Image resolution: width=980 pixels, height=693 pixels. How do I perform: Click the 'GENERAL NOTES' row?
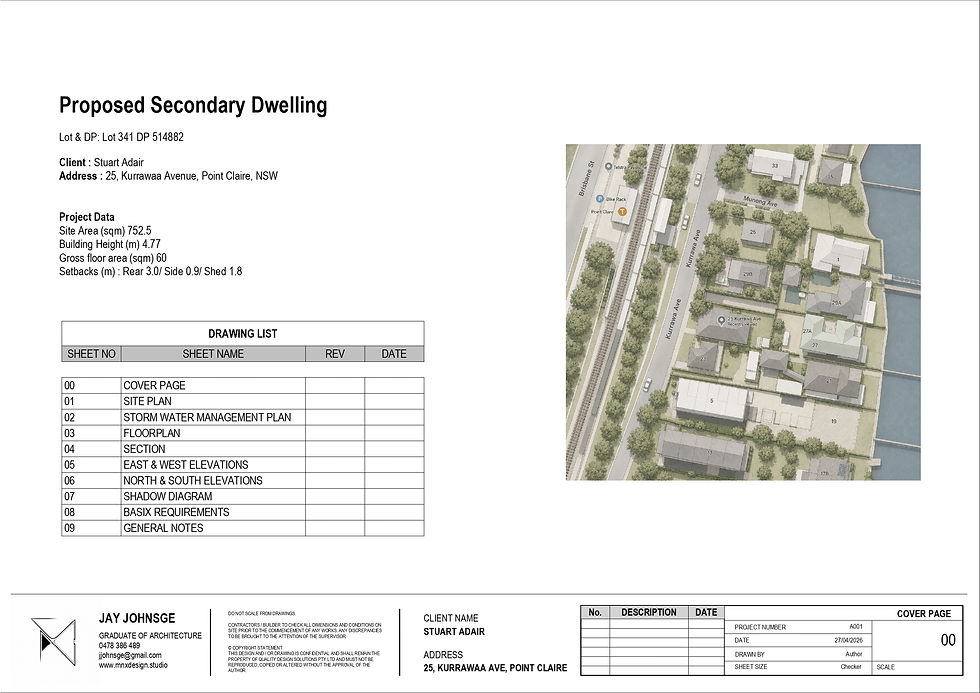pos(242,528)
